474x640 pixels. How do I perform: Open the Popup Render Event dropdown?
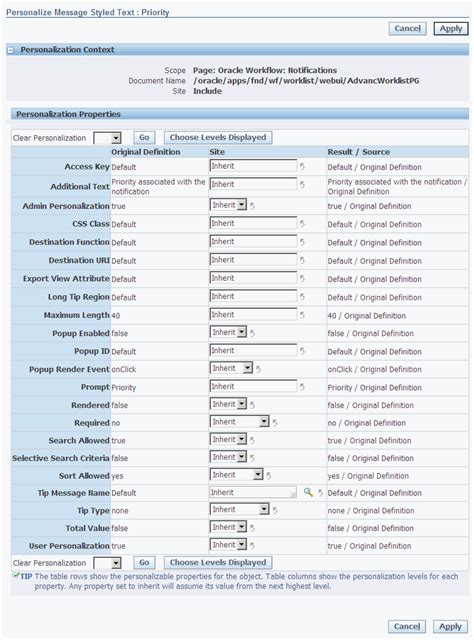click(231, 368)
